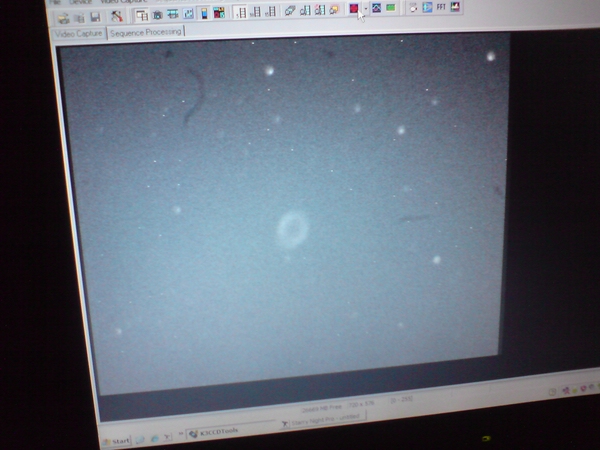
Task: Click the green rectangle toolbar icon
Action: 391,8
